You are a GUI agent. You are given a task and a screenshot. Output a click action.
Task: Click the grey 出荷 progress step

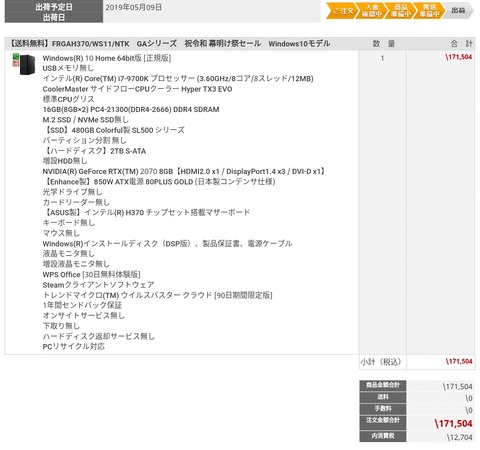click(x=458, y=10)
